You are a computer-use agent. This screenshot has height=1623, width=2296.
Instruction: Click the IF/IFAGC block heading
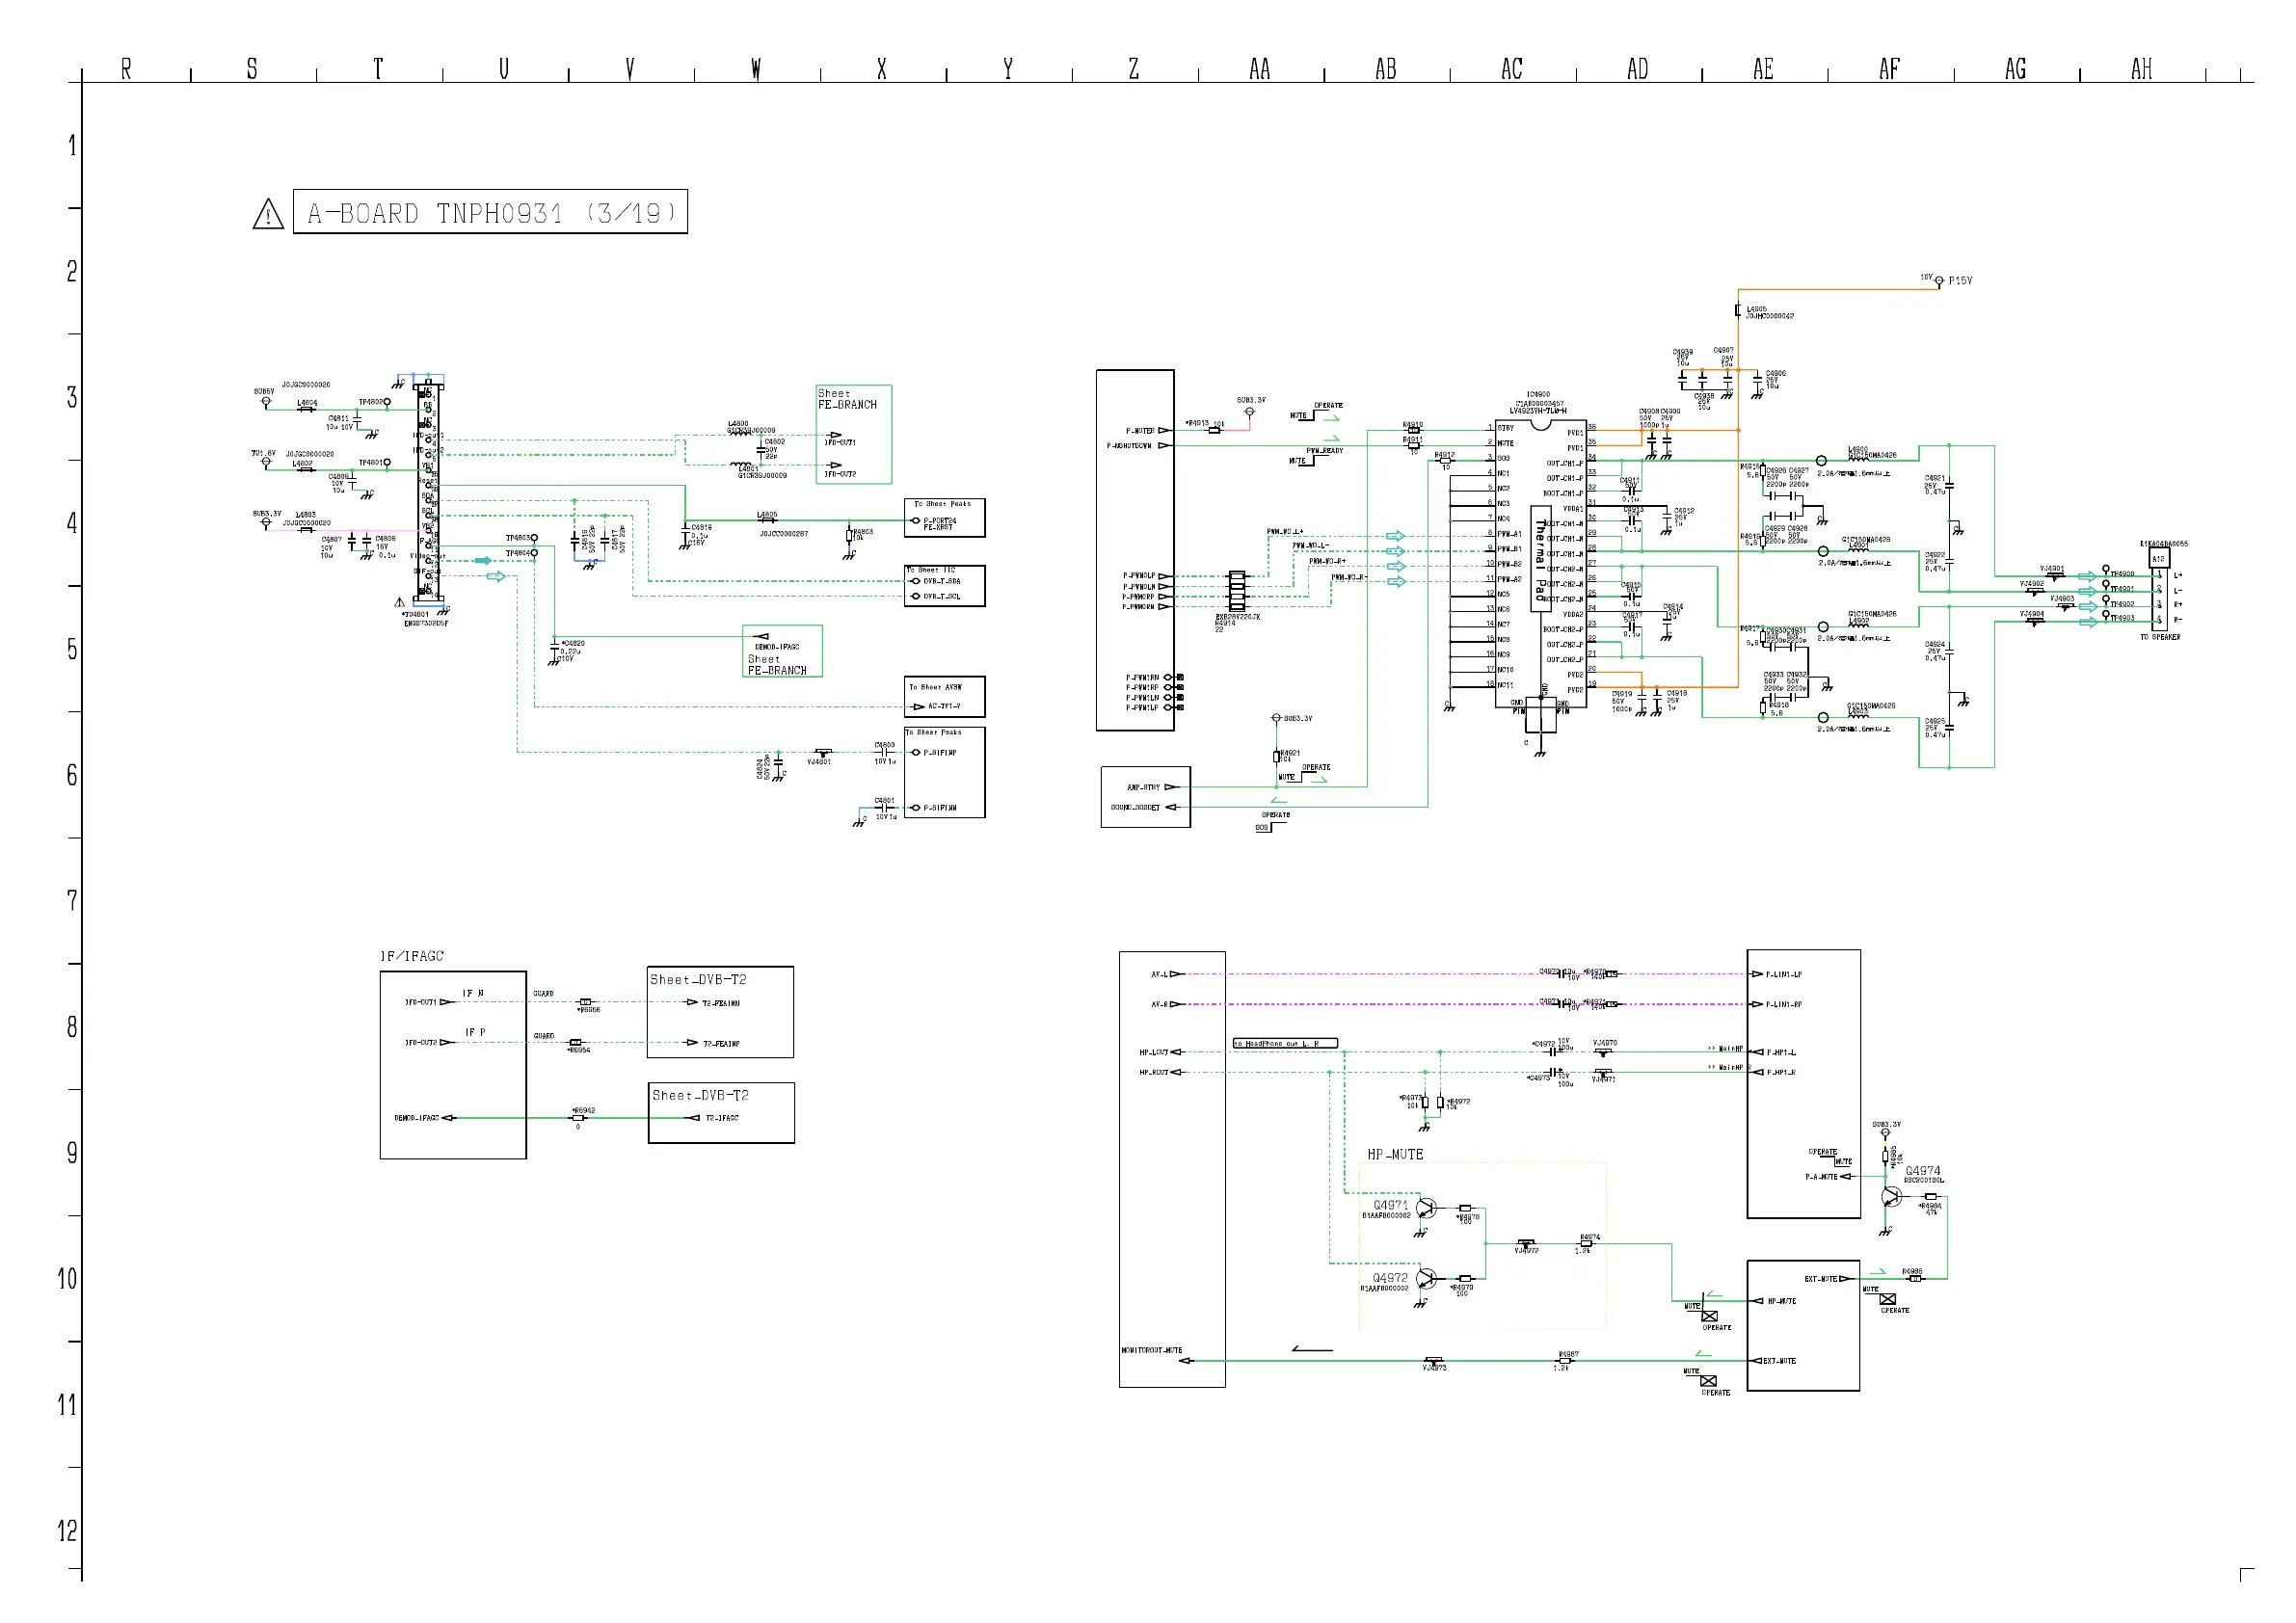click(412, 956)
